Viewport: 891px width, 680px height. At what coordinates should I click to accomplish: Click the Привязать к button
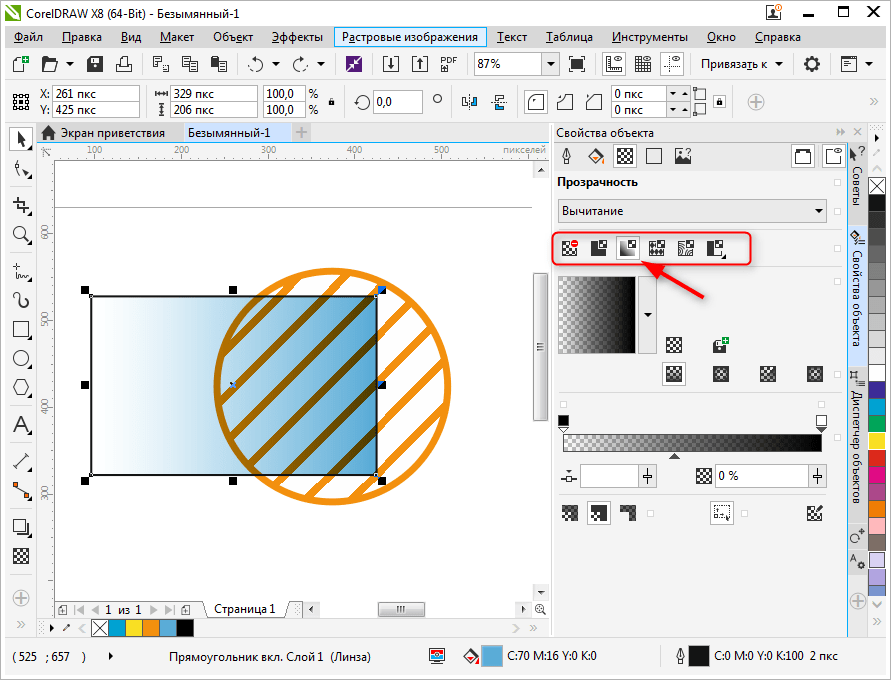coord(741,64)
